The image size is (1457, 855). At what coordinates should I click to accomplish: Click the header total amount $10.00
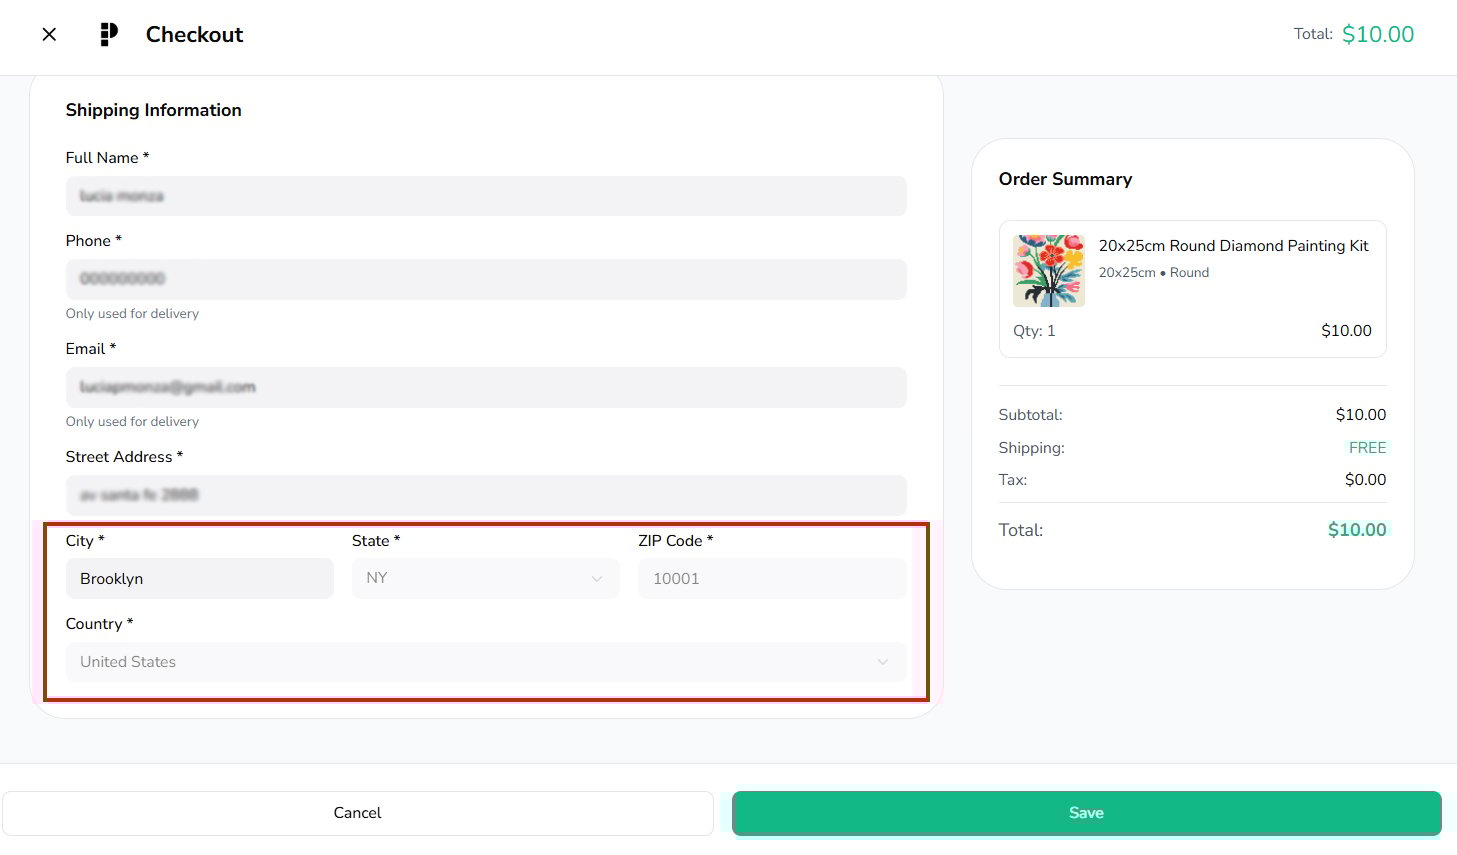point(1377,35)
